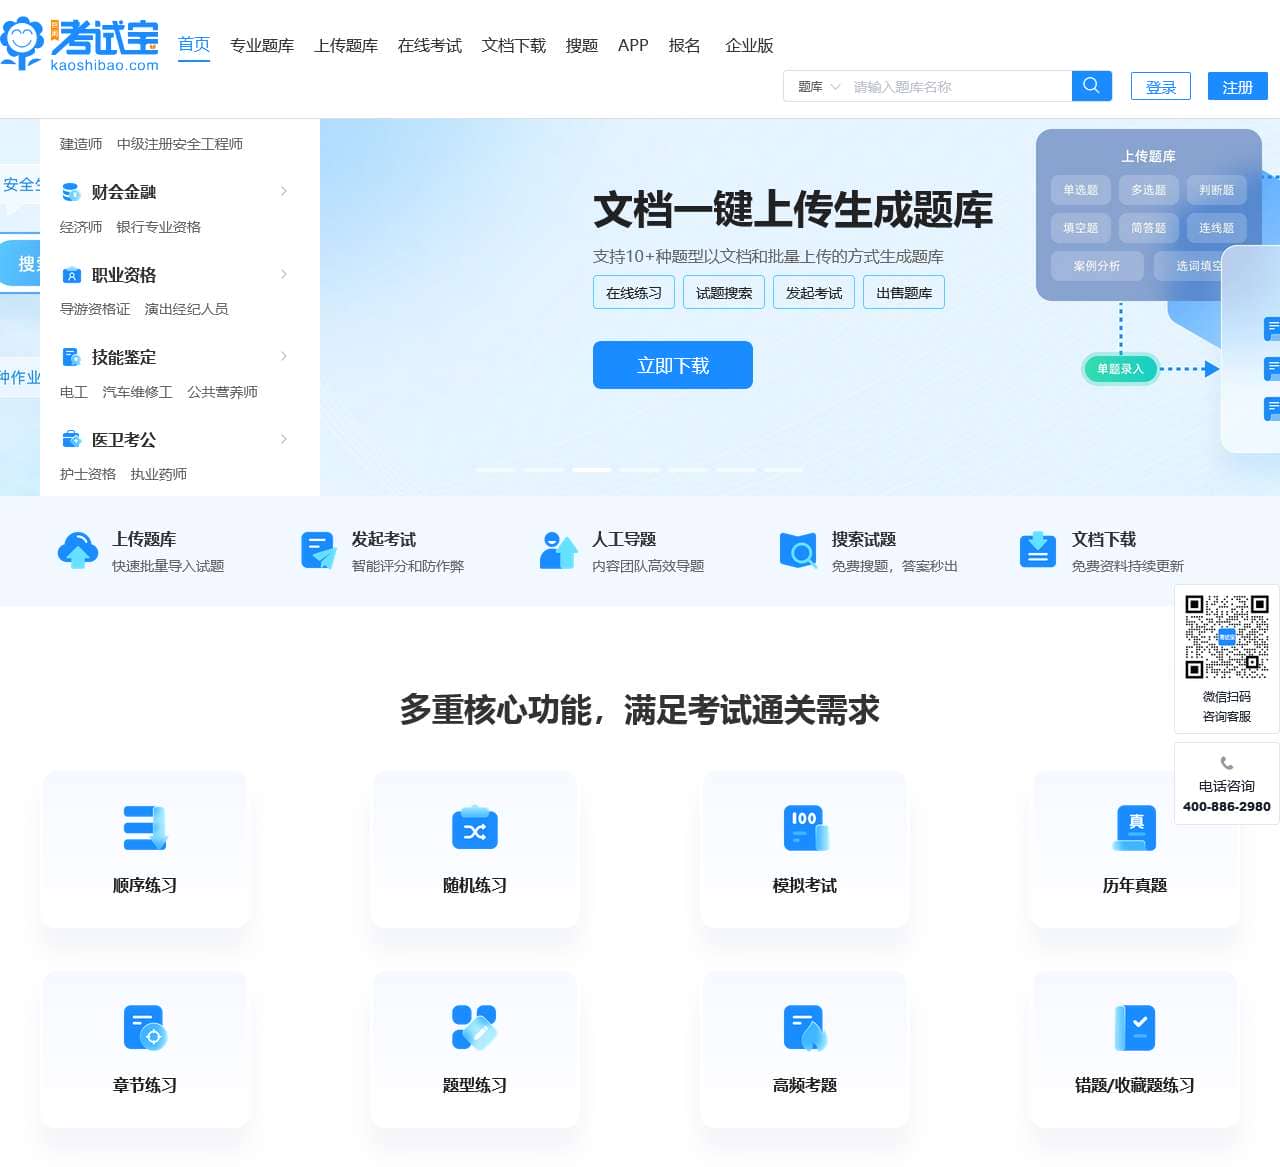Focus the 请输入题库名称 search field

click(x=959, y=87)
